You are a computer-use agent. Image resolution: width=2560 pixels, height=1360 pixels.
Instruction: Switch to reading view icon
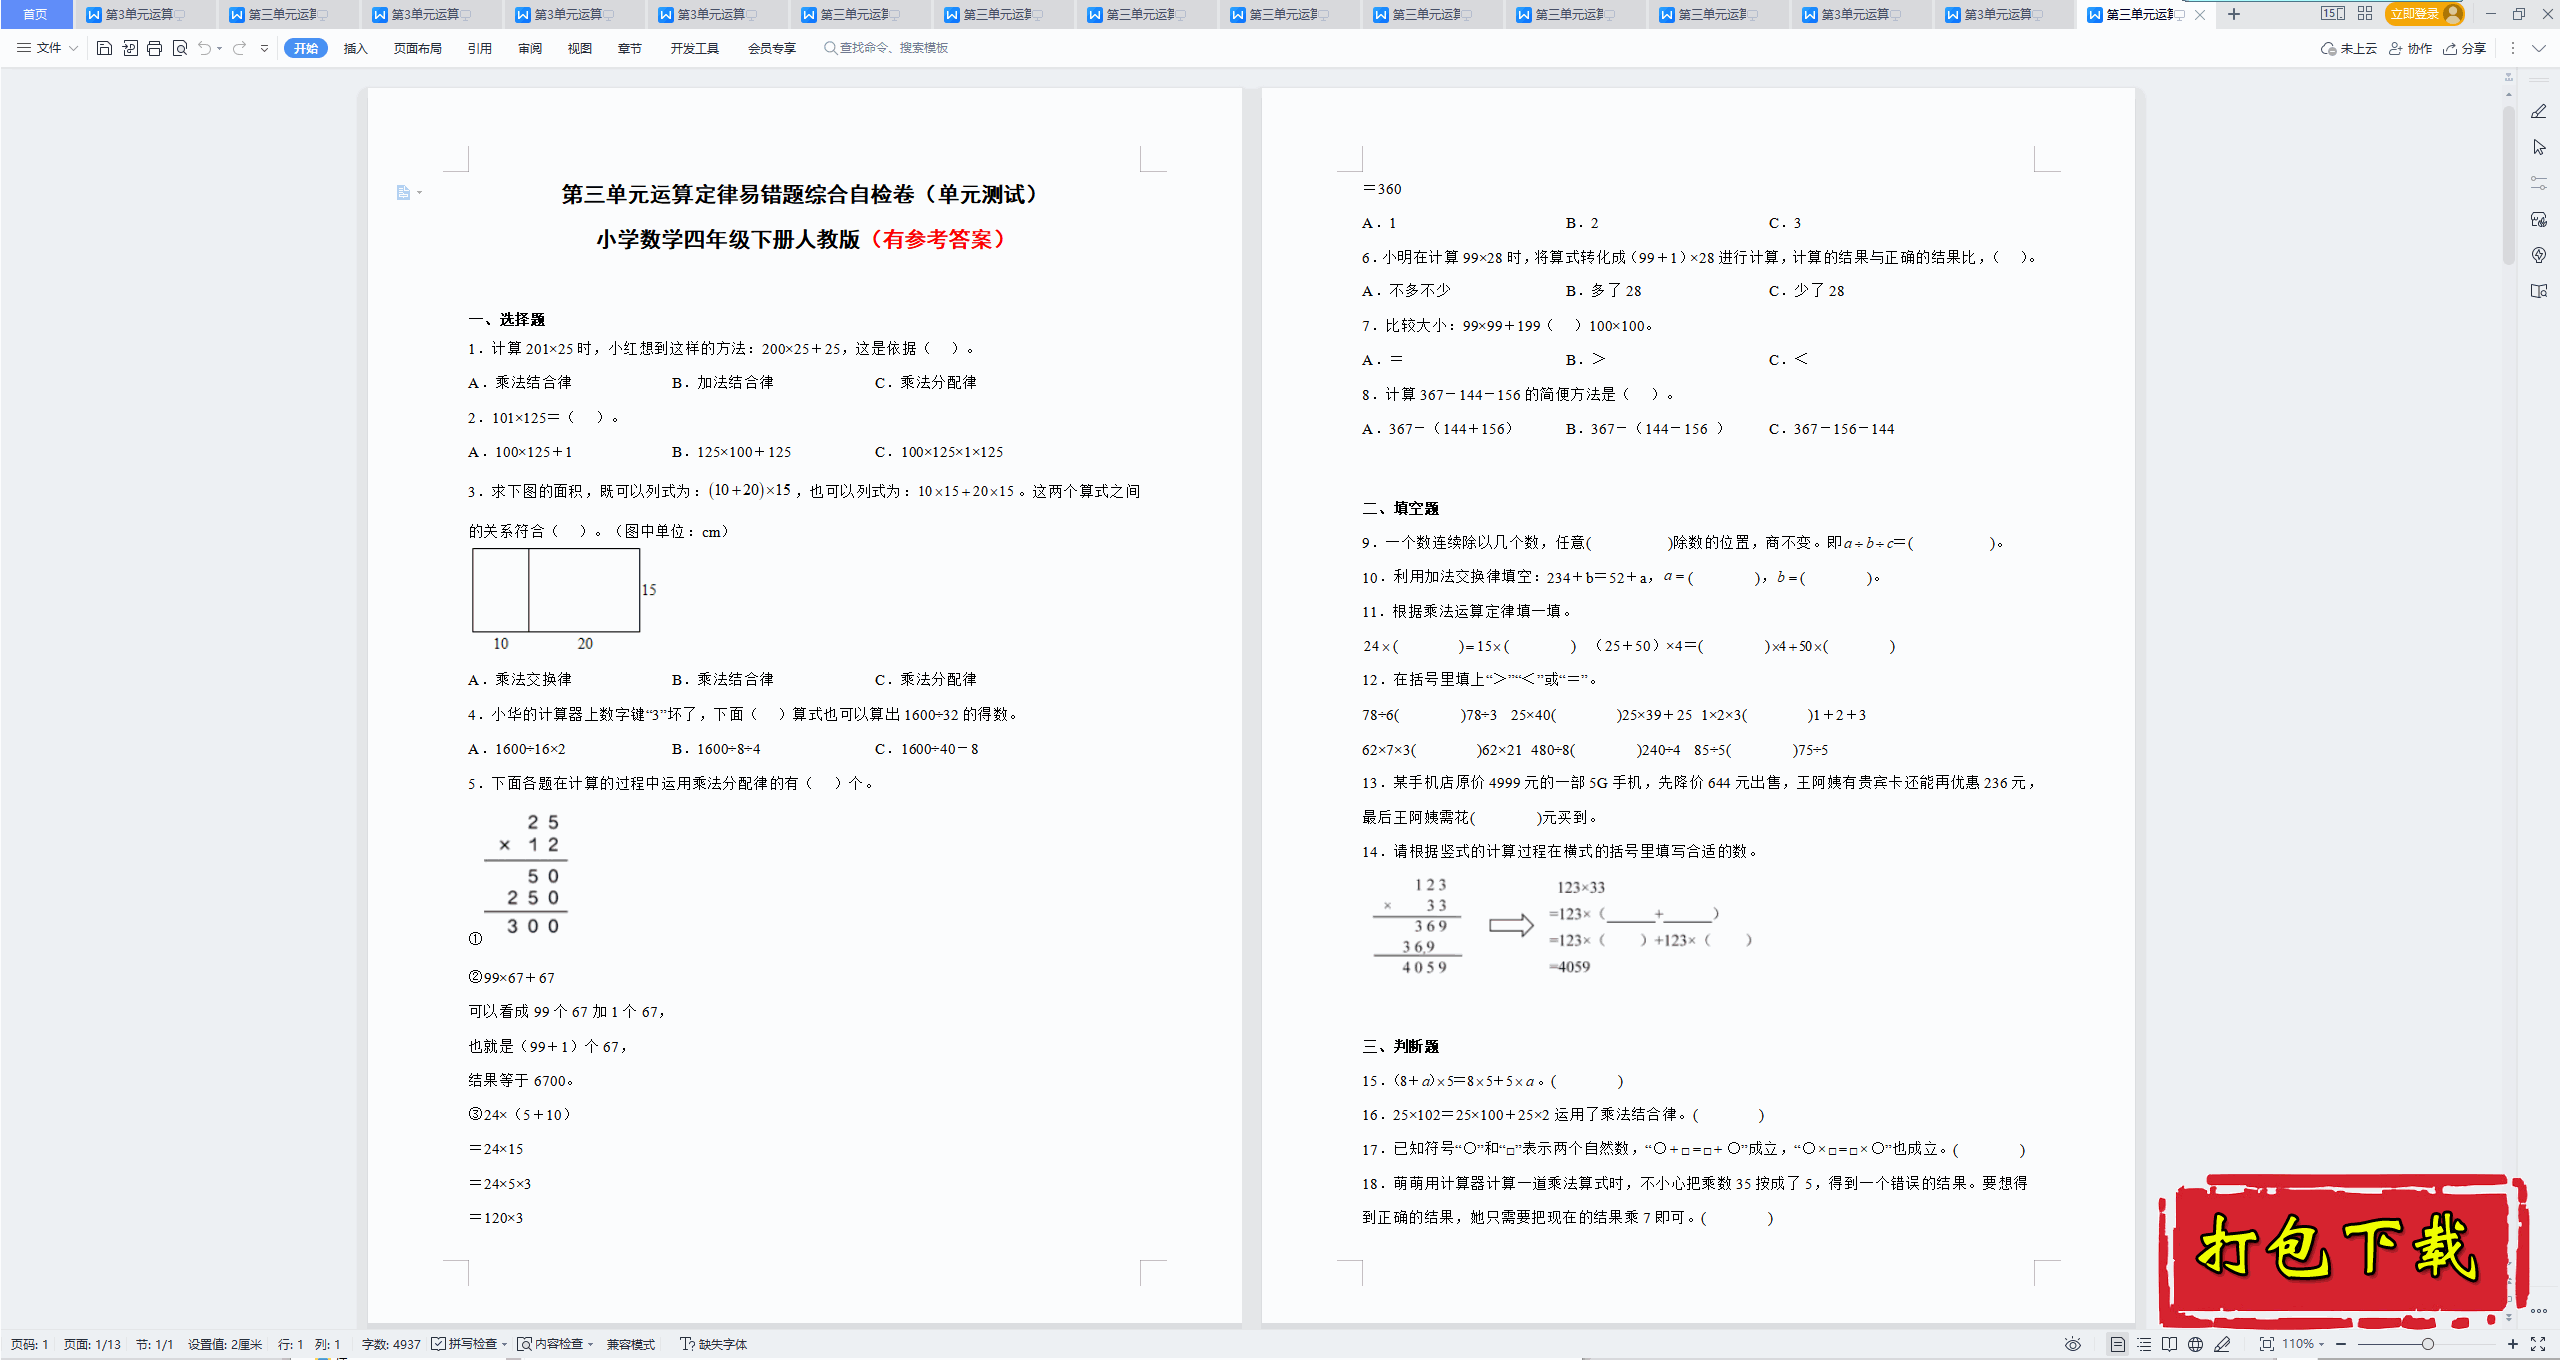(2169, 1344)
